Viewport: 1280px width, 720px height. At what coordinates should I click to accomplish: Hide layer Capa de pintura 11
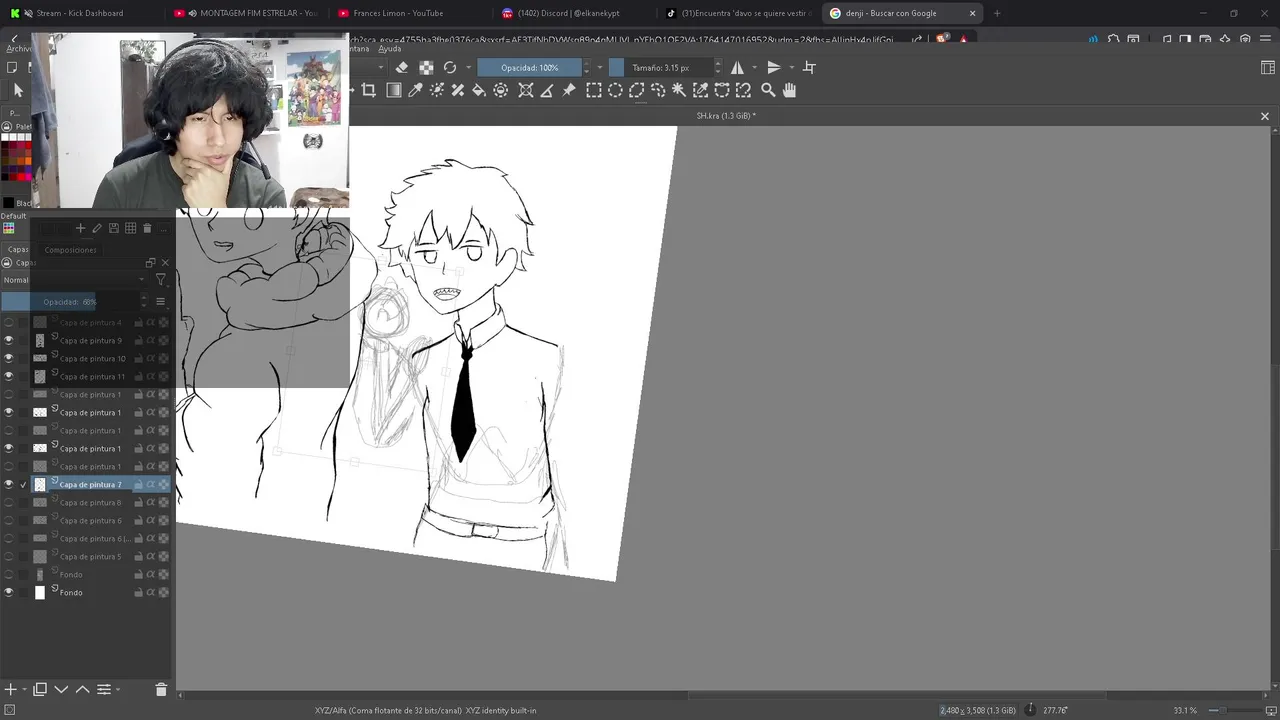[9, 376]
